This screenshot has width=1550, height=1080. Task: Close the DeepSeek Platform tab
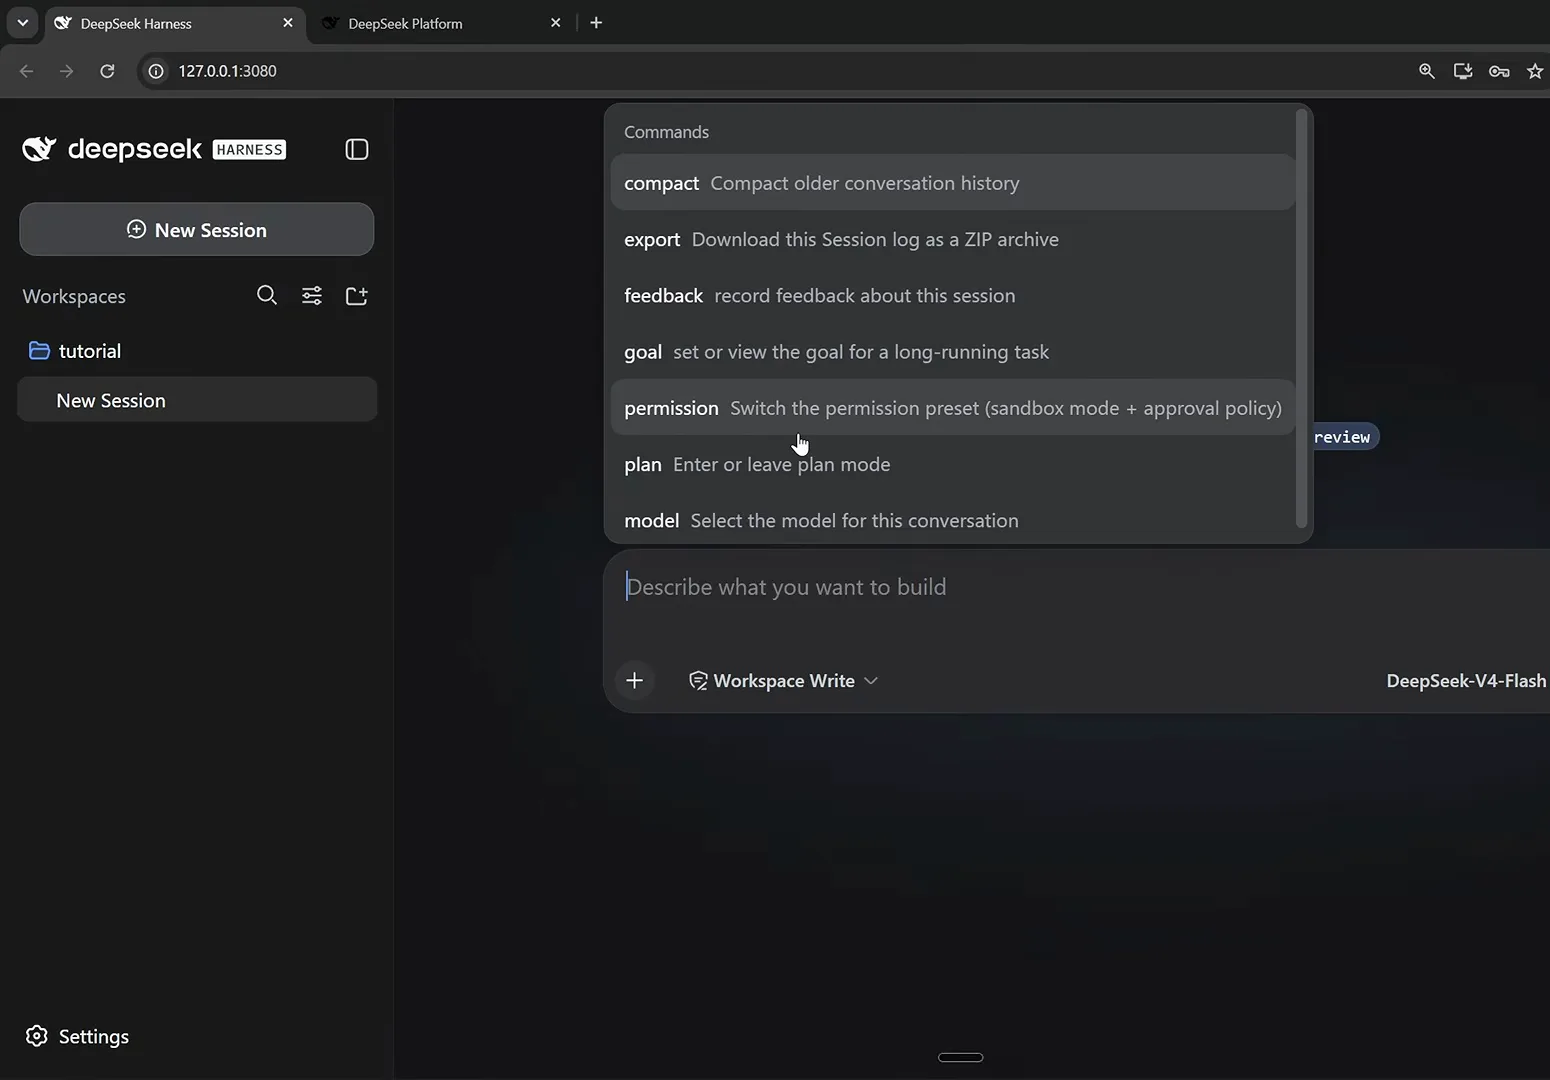click(x=556, y=22)
